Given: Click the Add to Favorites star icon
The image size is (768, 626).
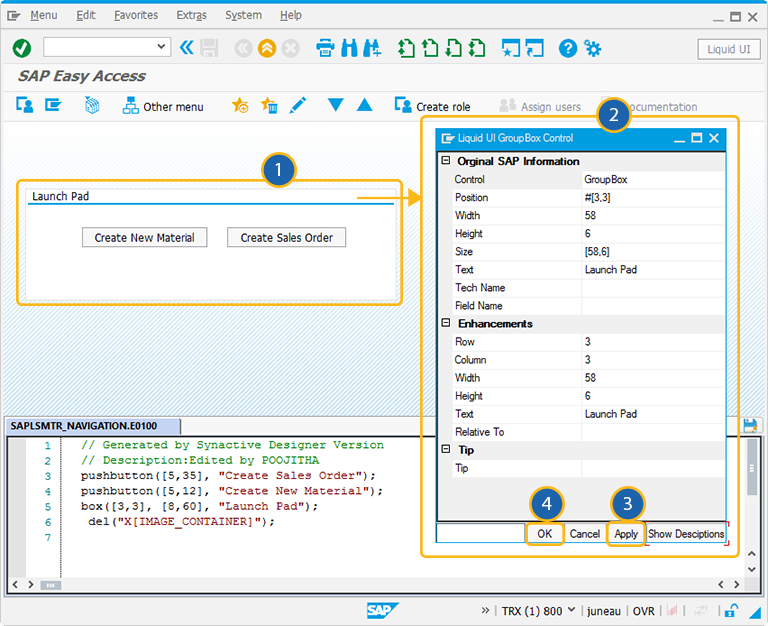Looking at the screenshot, I should pyautogui.click(x=240, y=105).
